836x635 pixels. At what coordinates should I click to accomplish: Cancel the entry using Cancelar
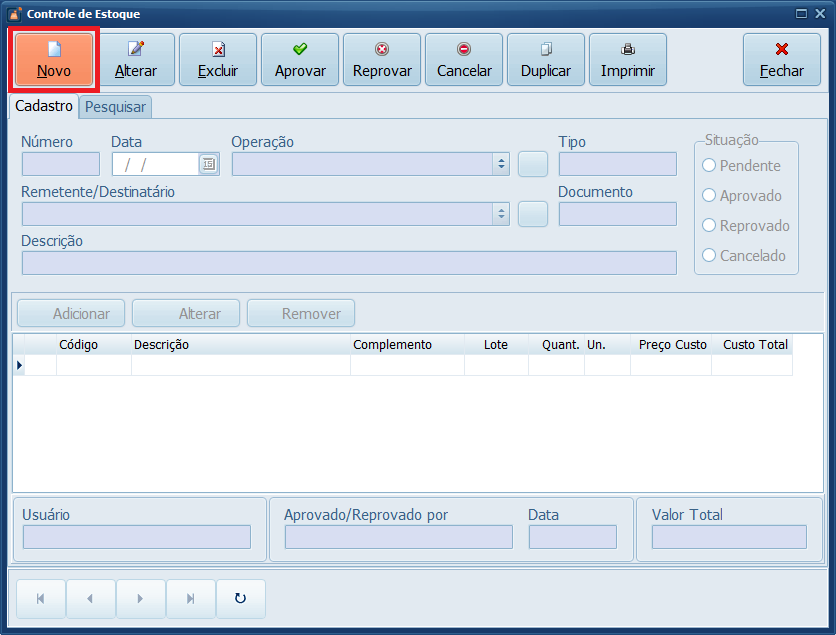pyautogui.click(x=464, y=60)
